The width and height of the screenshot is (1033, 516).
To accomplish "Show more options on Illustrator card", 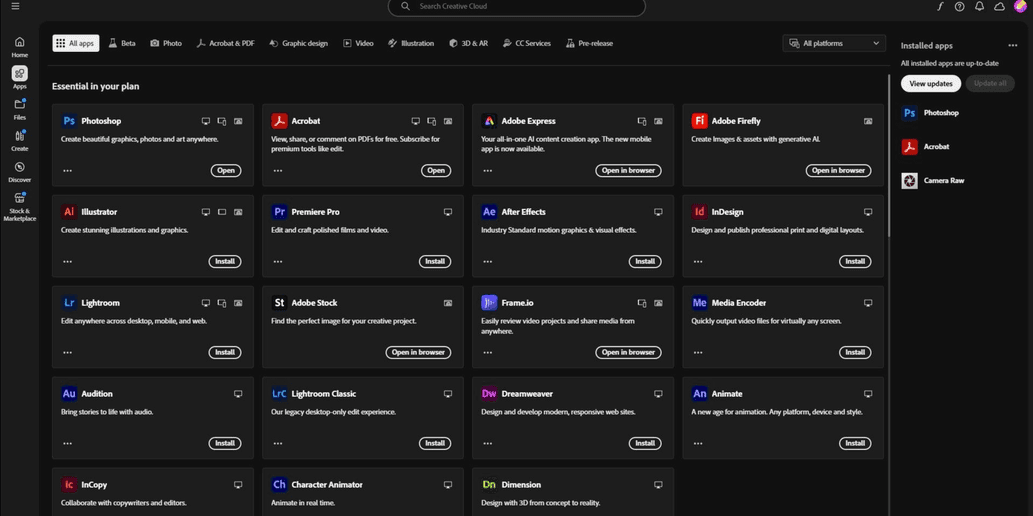I will tap(68, 262).
